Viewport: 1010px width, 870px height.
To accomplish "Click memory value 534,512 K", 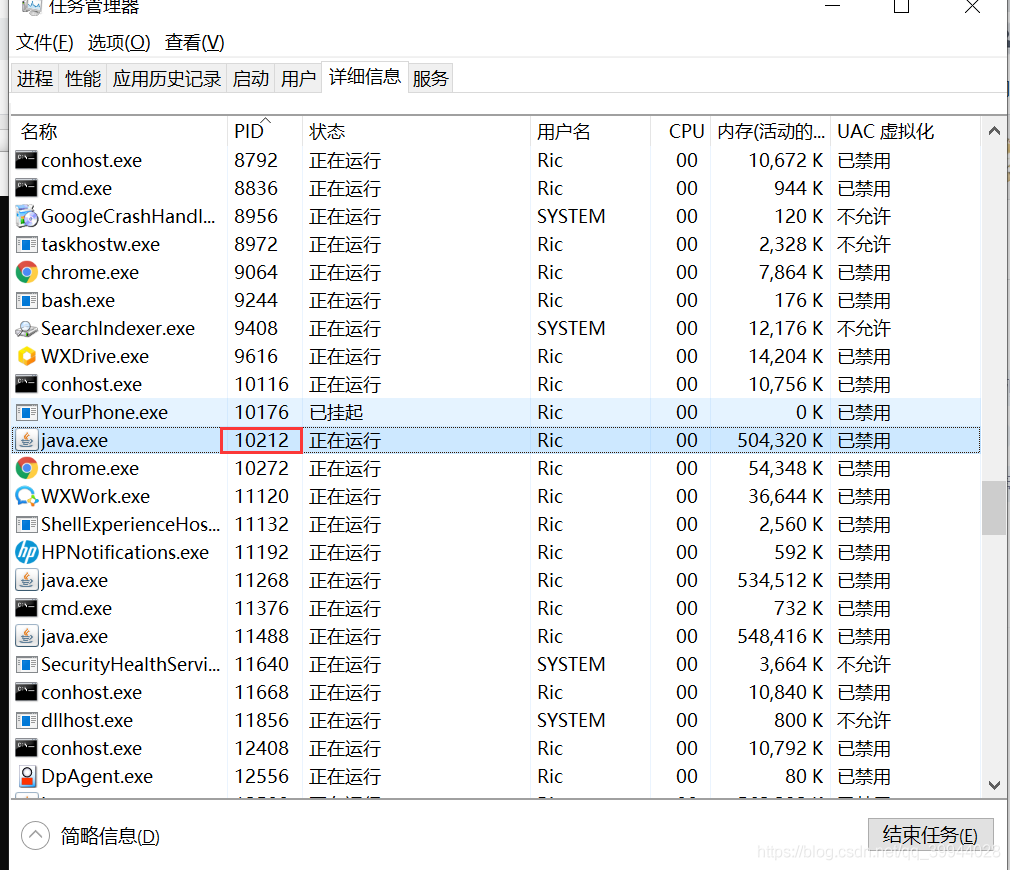I will (780, 580).
